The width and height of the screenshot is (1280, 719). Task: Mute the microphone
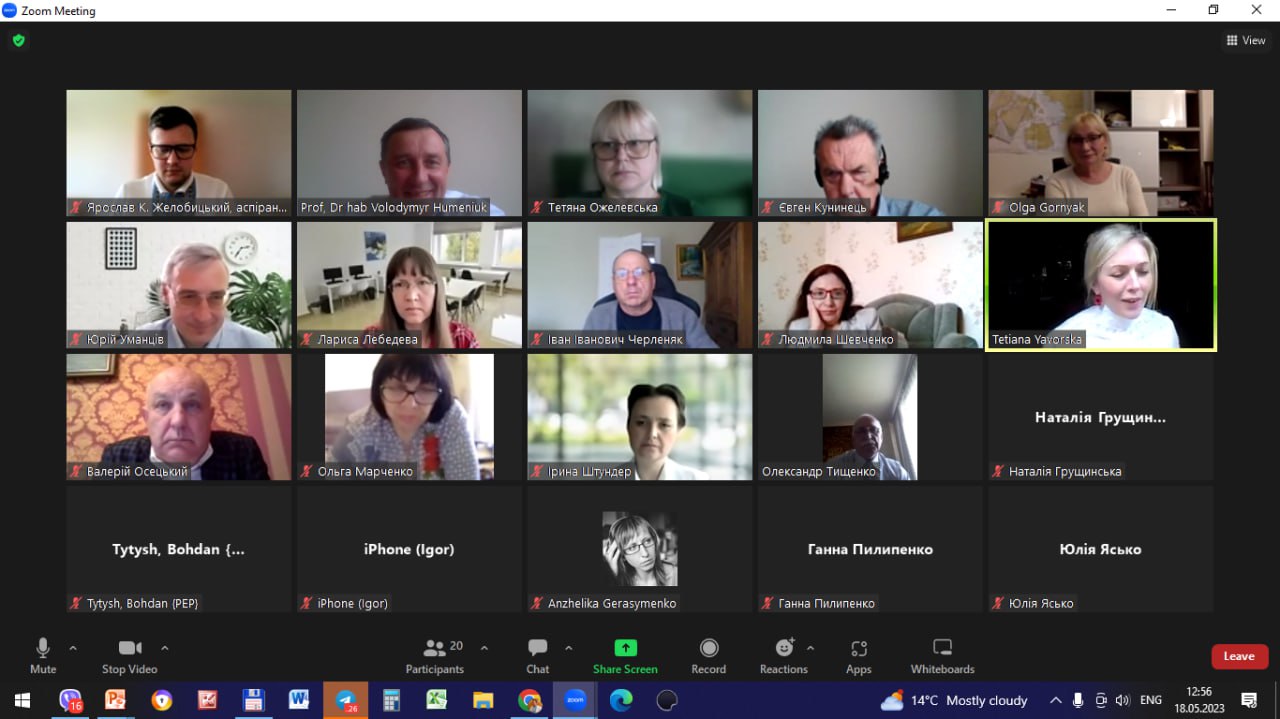[x=43, y=655]
